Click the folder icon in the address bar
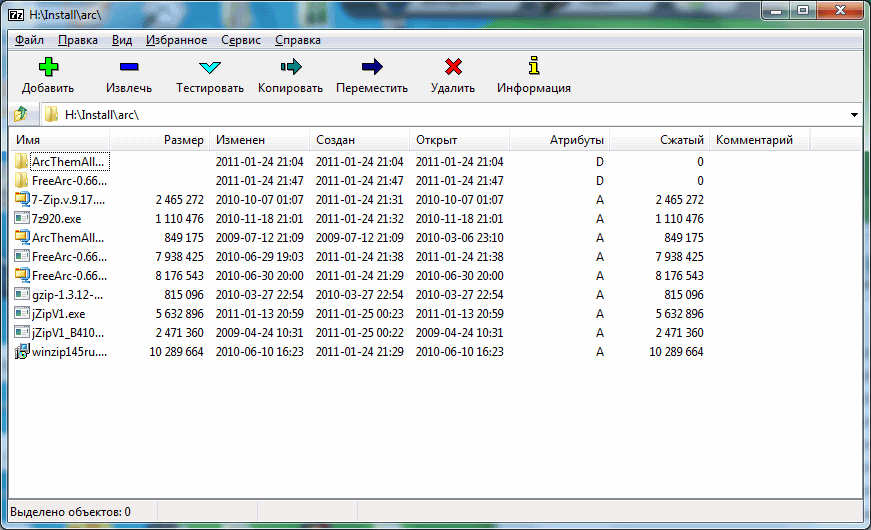The height and width of the screenshot is (530, 871). pos(52,114)
